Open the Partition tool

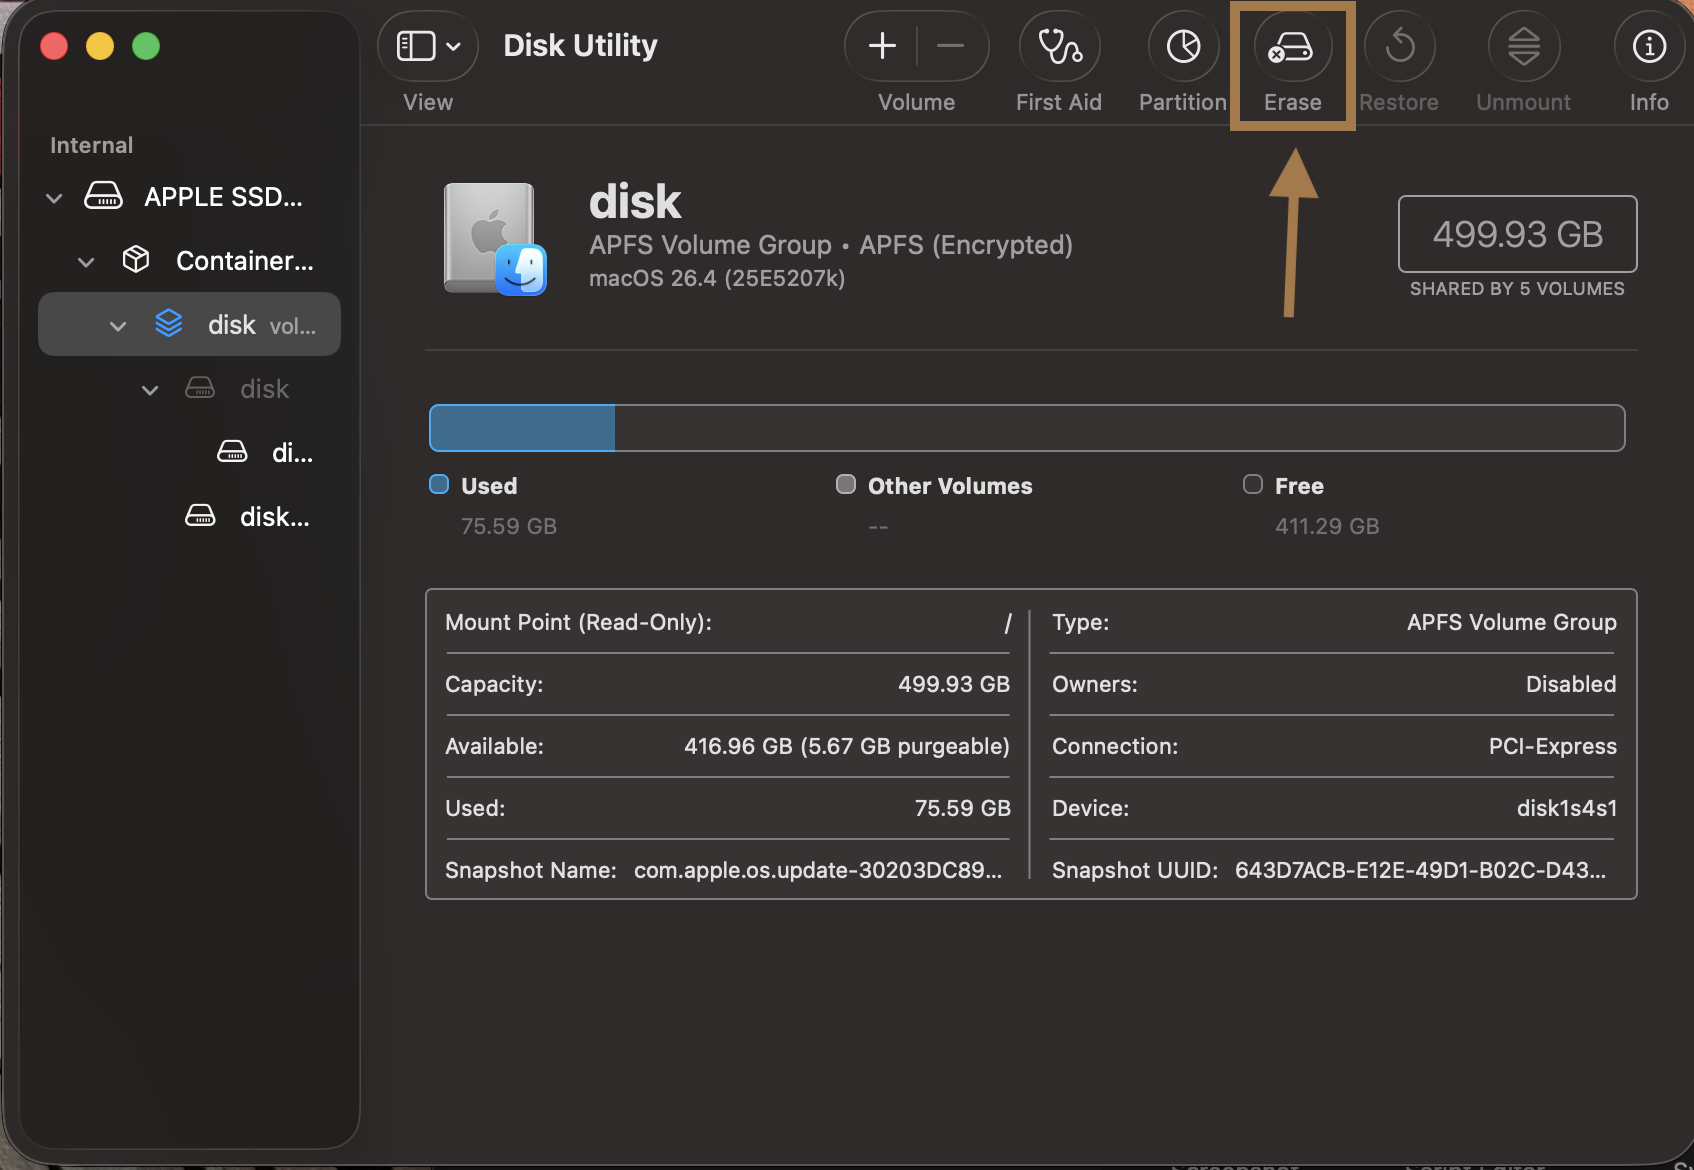click(1182, 46)
